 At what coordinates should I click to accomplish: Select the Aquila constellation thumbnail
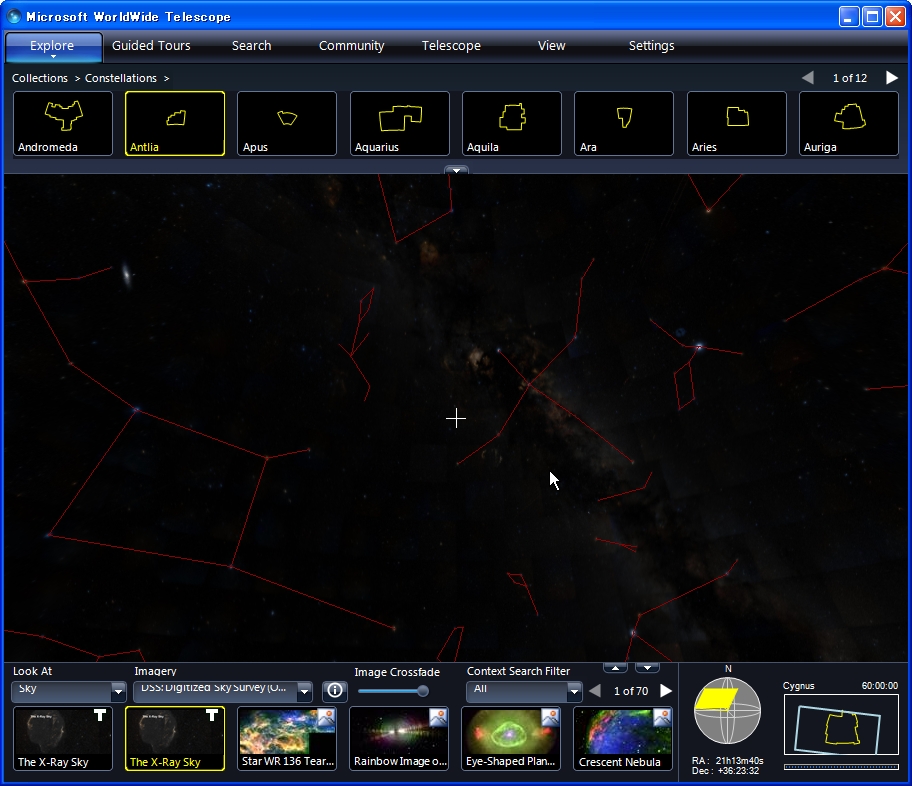tap(512, 123)
